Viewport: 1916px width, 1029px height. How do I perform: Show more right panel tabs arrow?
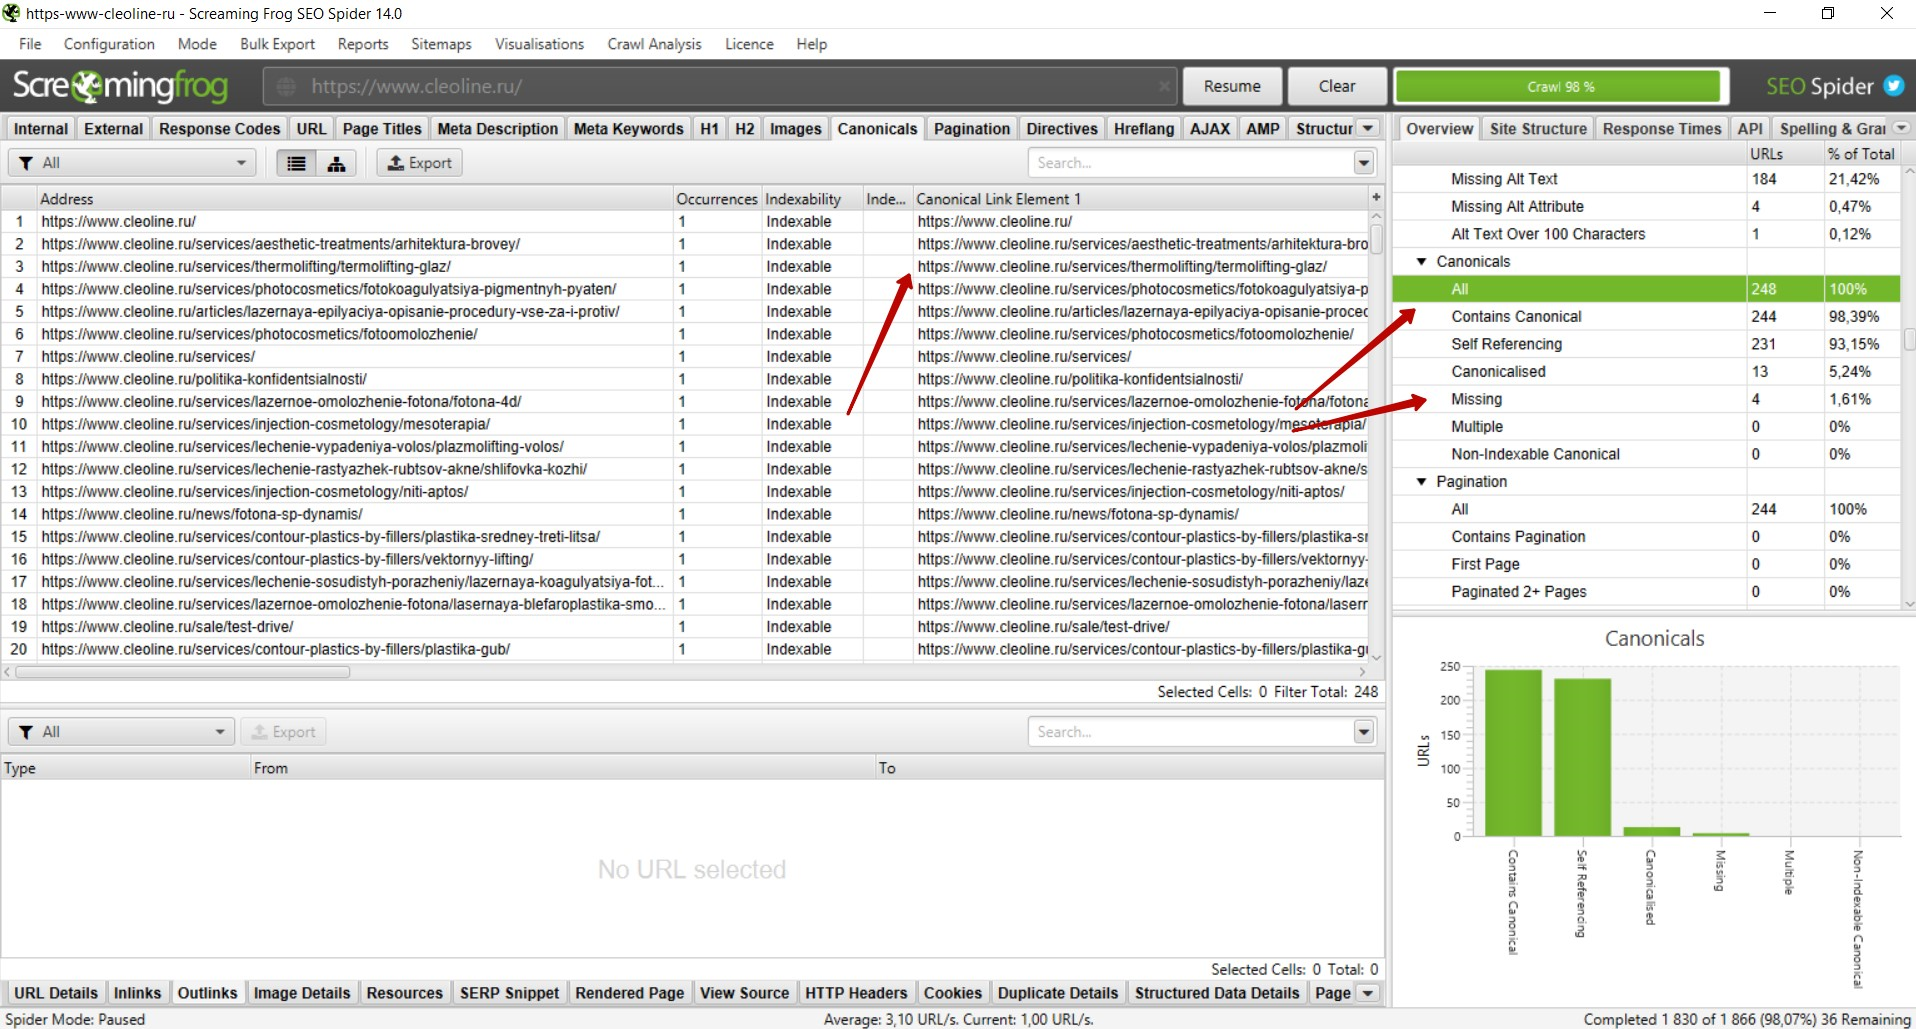pos(1902,128)
